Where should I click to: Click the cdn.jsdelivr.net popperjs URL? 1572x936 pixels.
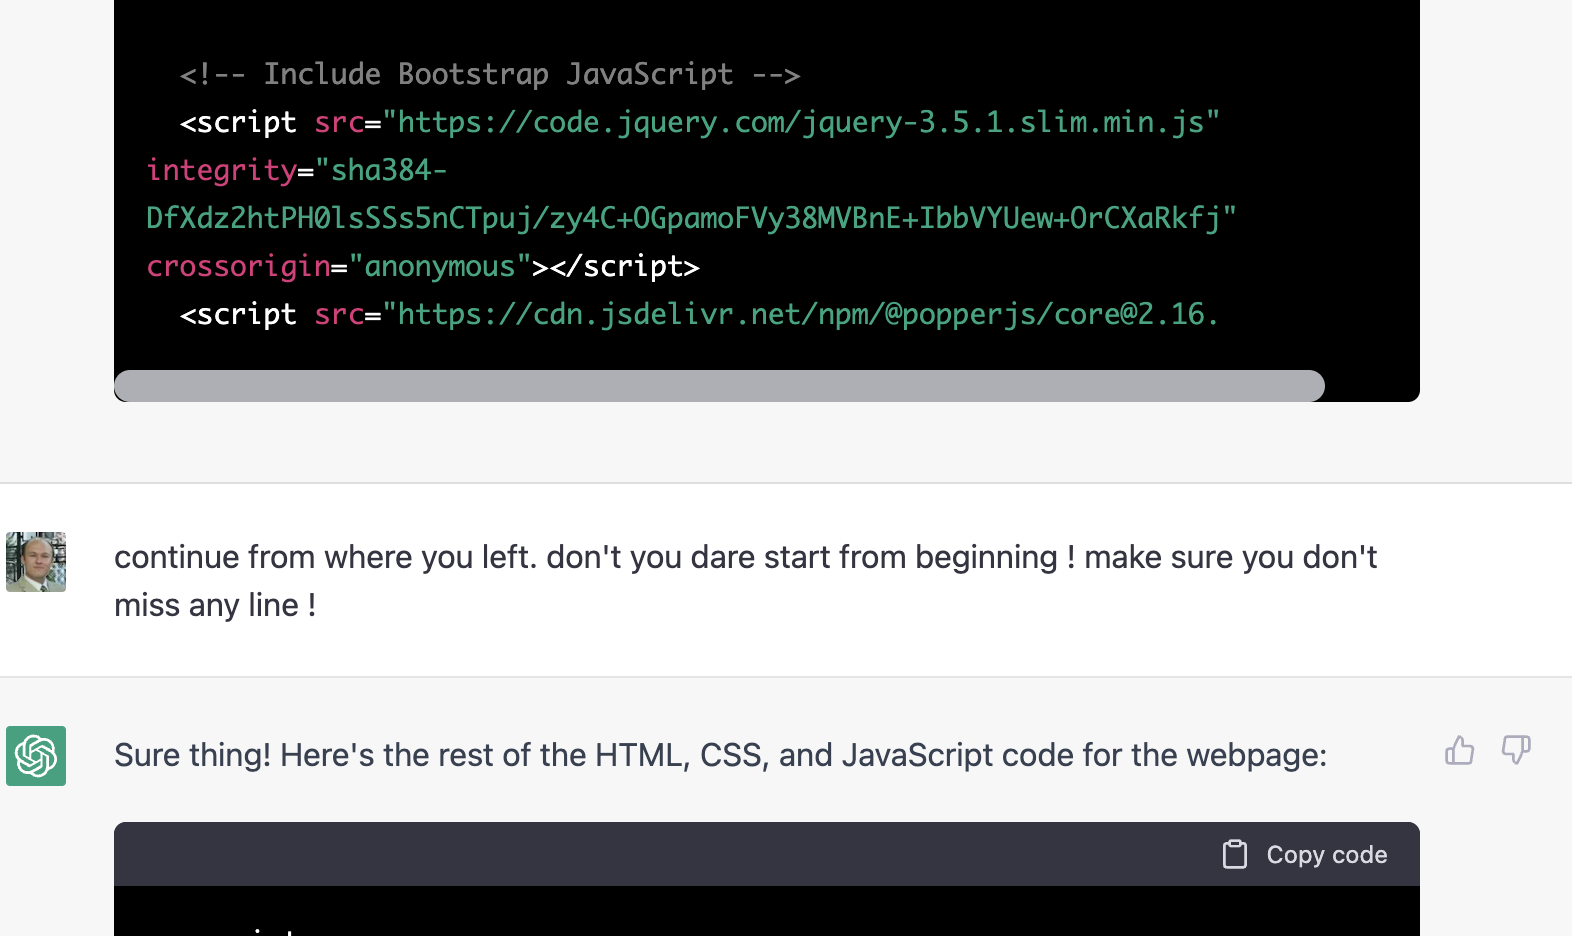pyautogui.click(x=800, y=314)
